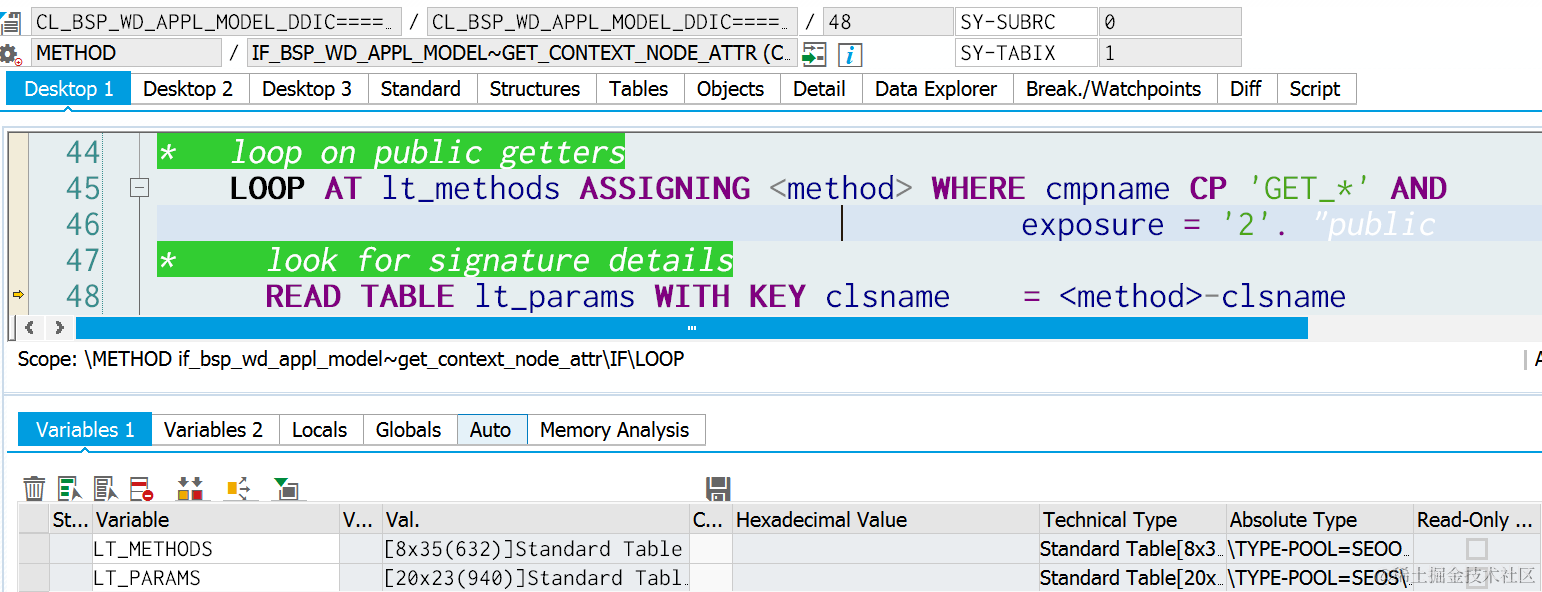The height and width of the screenshot is (592, 1542).
Task: Open the Break./Watchpoints tab
Action: (x=1114, y=89)
